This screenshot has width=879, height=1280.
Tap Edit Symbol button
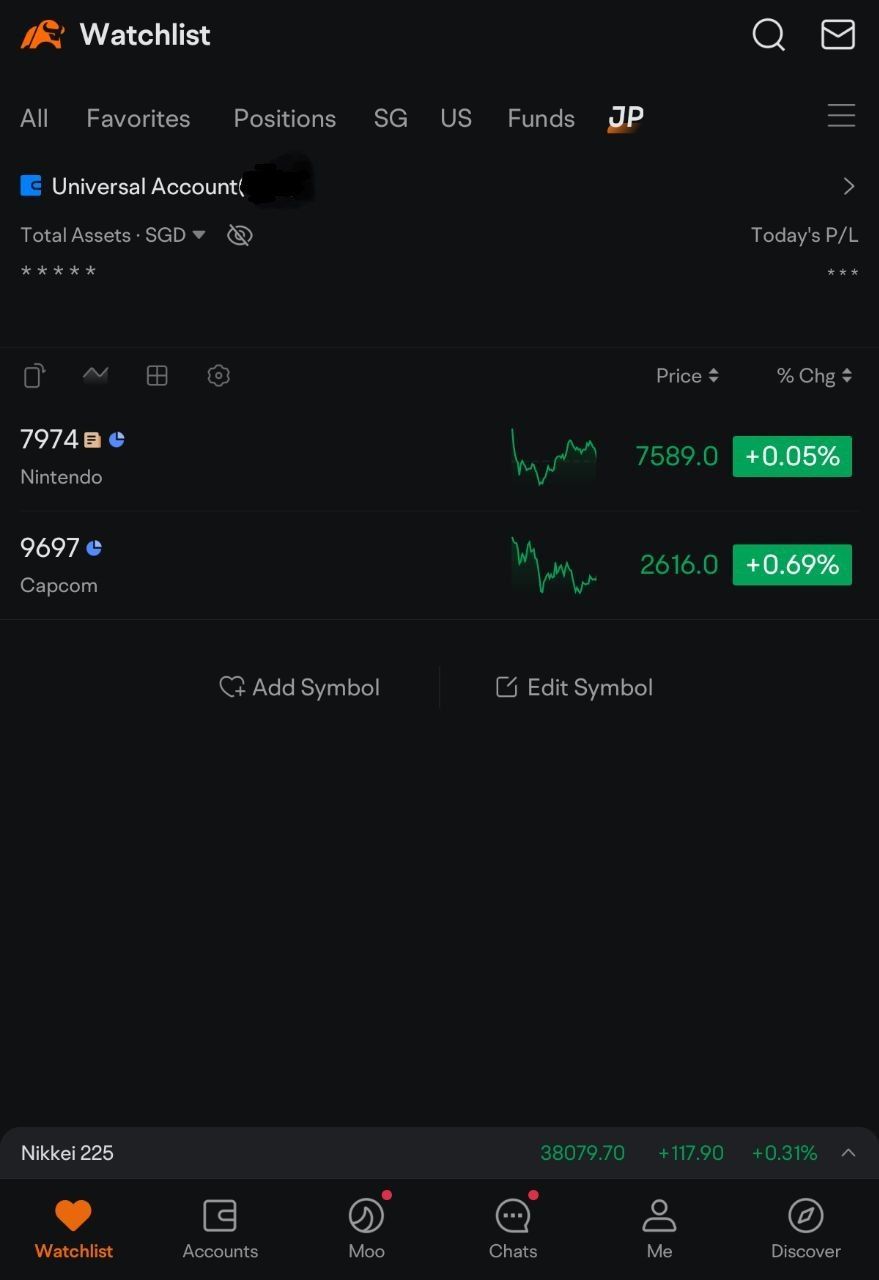[x=574, y=687]
